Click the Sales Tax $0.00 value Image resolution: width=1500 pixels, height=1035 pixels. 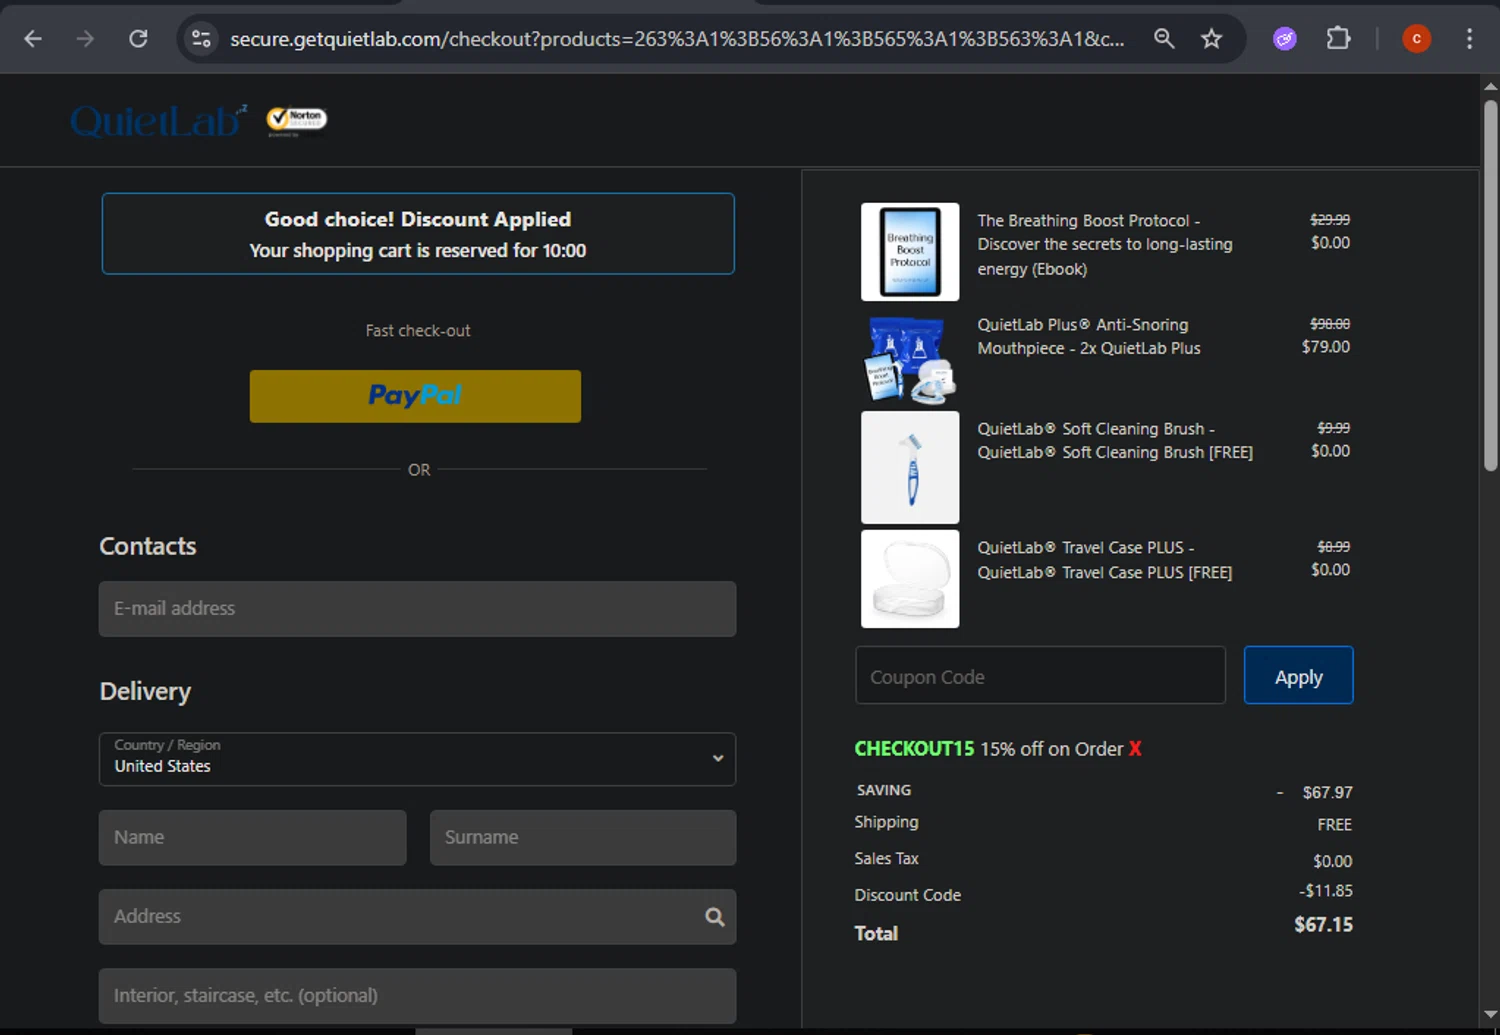point(1332,862)
